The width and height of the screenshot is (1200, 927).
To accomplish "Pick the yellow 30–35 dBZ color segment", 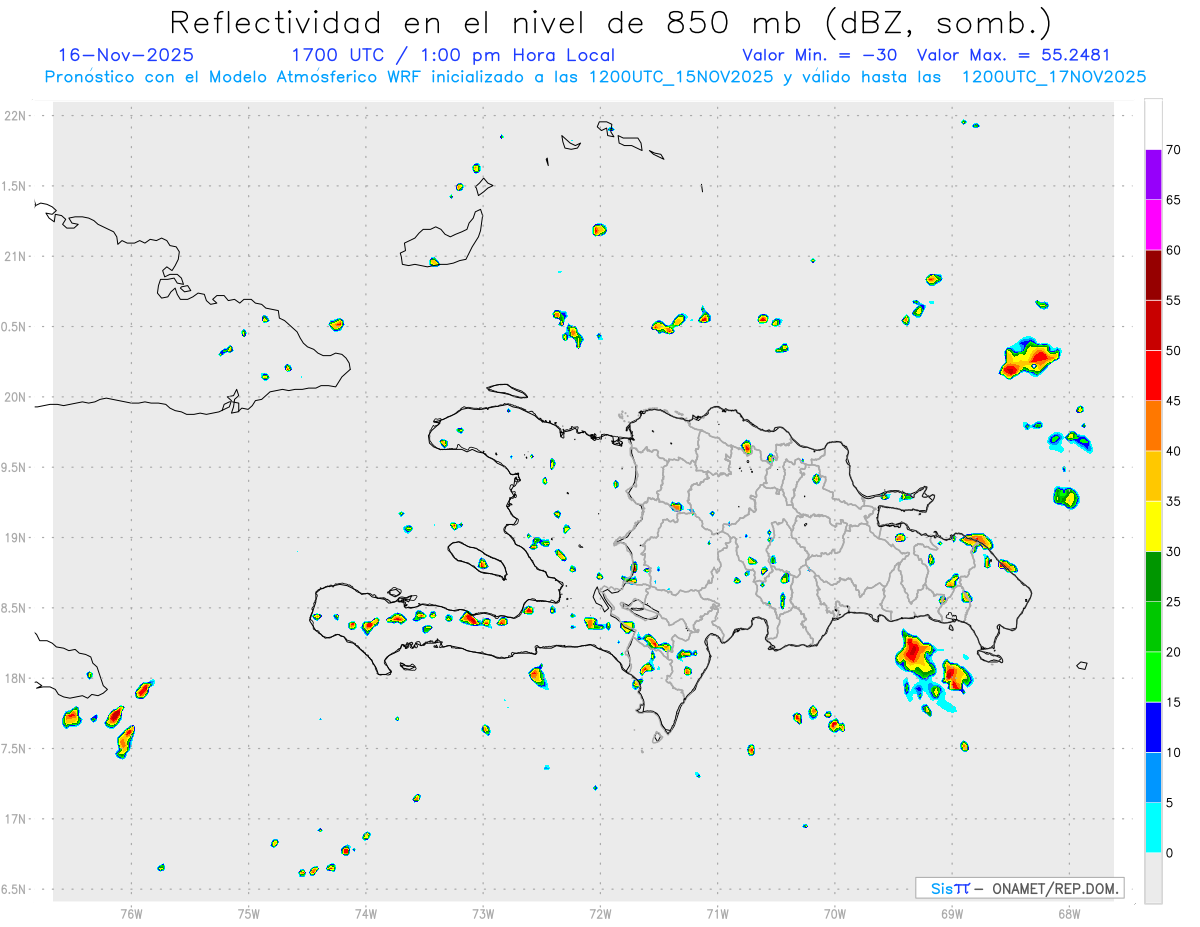I will [1153, 526].
